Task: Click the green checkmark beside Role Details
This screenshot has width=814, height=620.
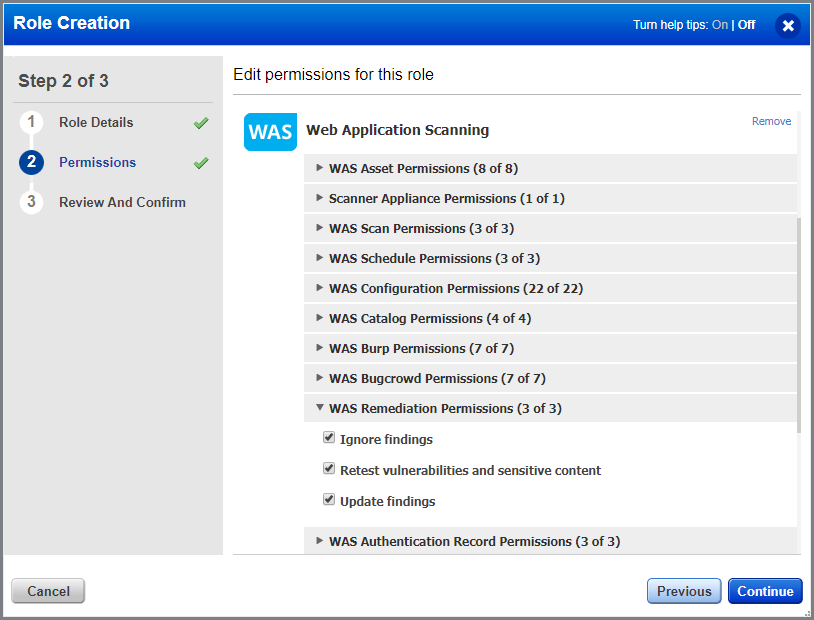Action: (x=200, y=122)
